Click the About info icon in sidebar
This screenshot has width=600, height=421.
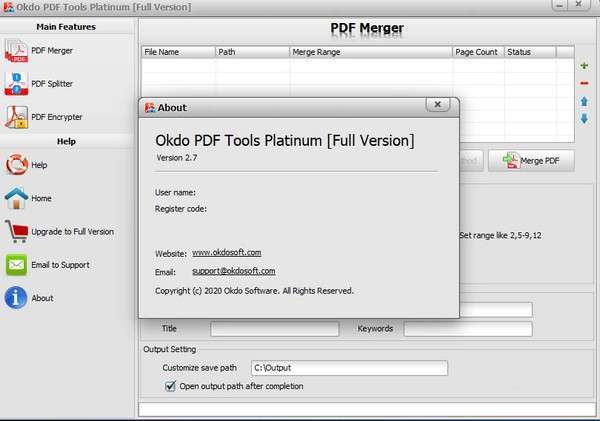click(x=16, y=298)
